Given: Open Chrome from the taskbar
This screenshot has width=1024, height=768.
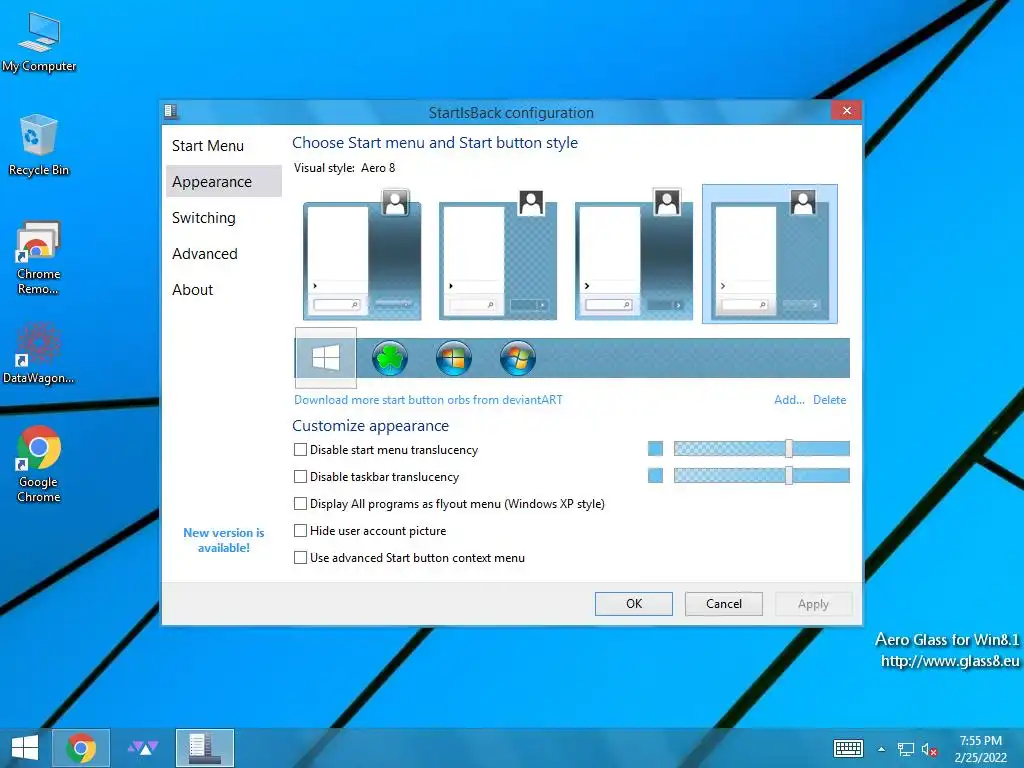Looking at the screenshot, I should [81, 748].
